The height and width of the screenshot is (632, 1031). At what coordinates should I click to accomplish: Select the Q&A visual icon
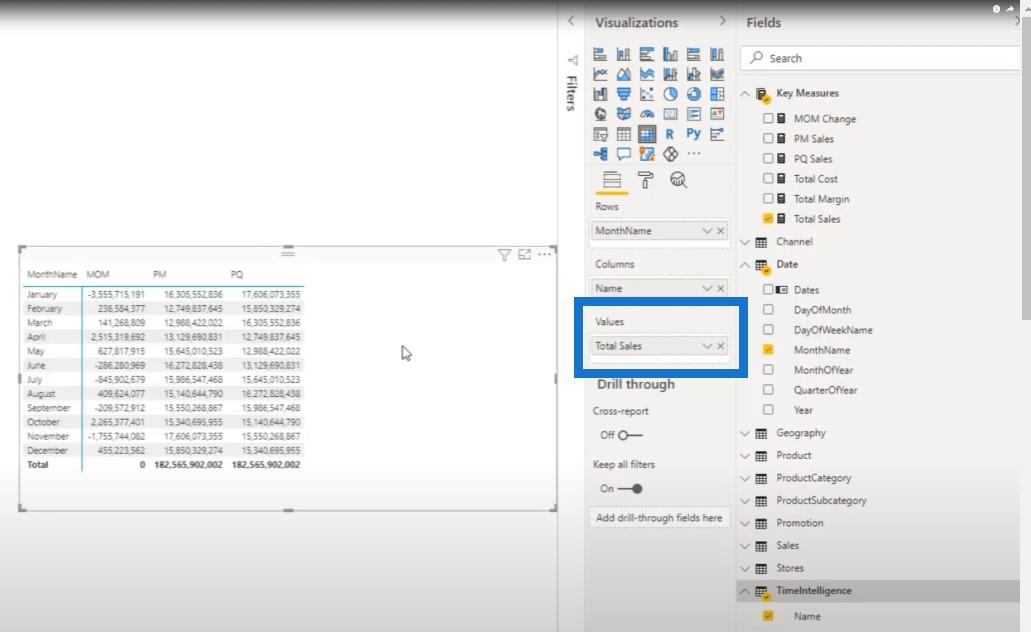coord(623,154)
